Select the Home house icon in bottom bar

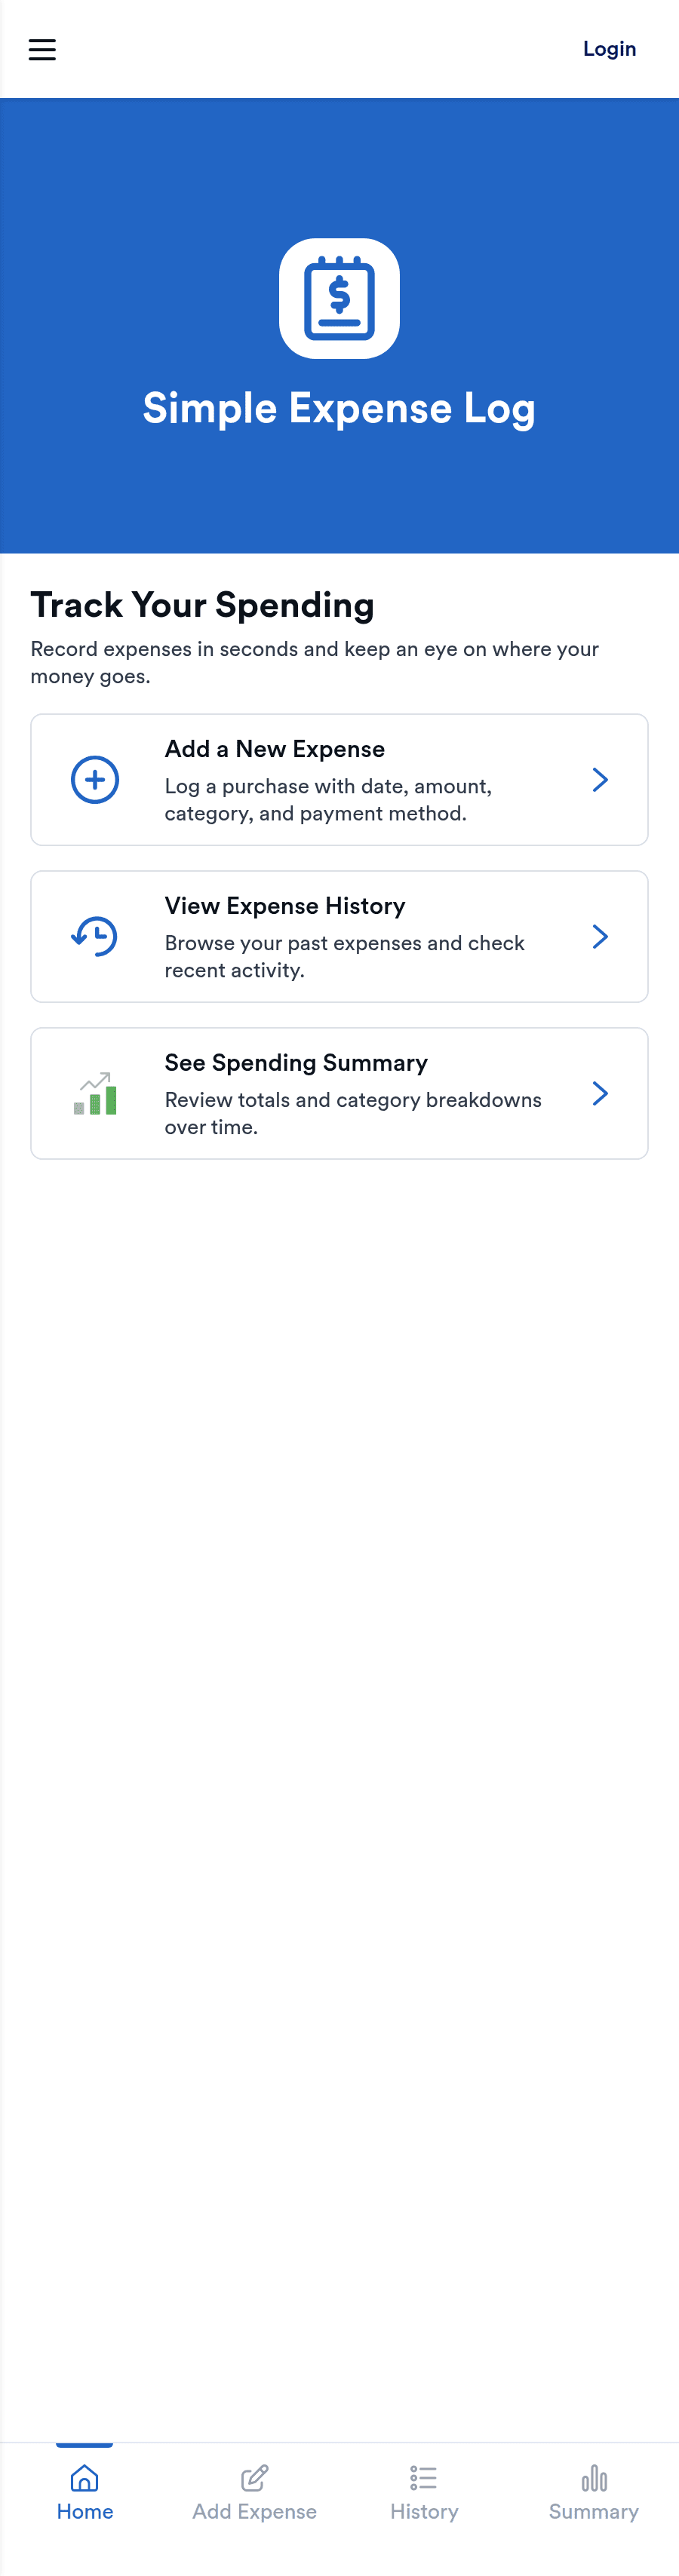pyautogui.click(x=85, y=2478)
